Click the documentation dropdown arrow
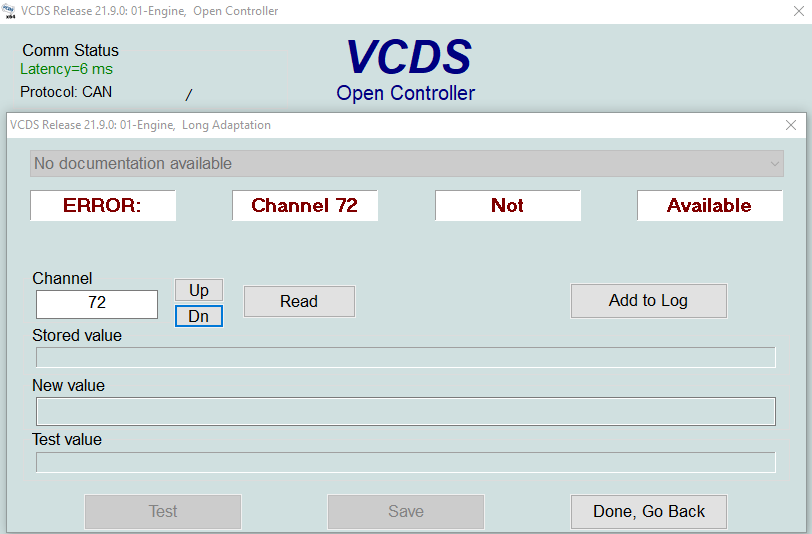 click(773, 163)
